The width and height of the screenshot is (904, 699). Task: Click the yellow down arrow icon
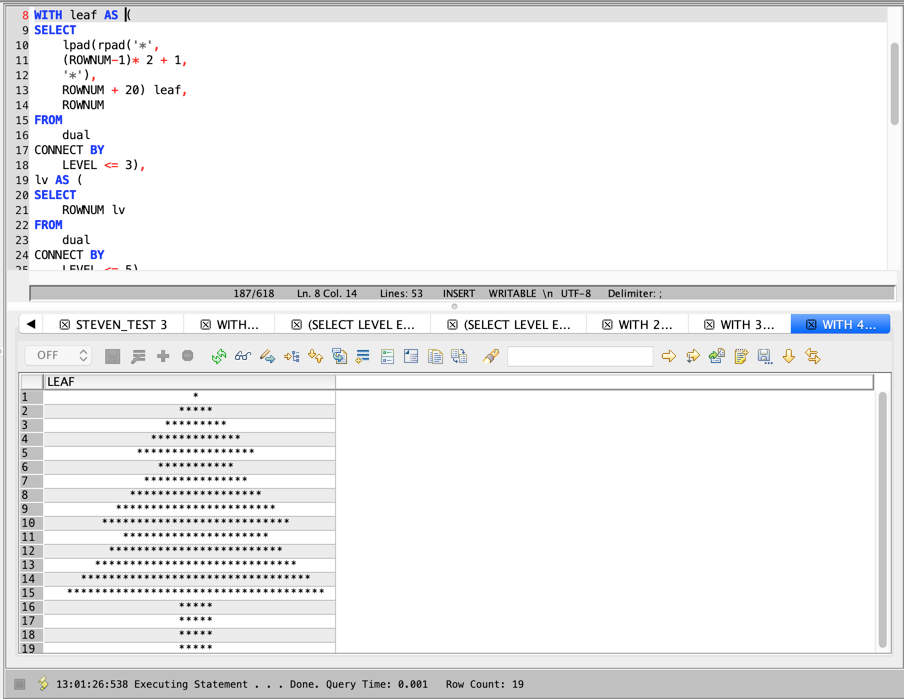[x=788, y=356]
